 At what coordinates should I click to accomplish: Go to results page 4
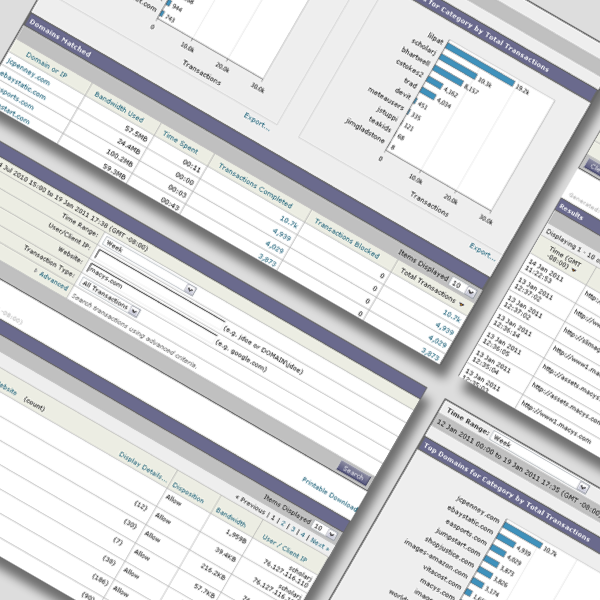pyautogui.click(x=303, y=535)
